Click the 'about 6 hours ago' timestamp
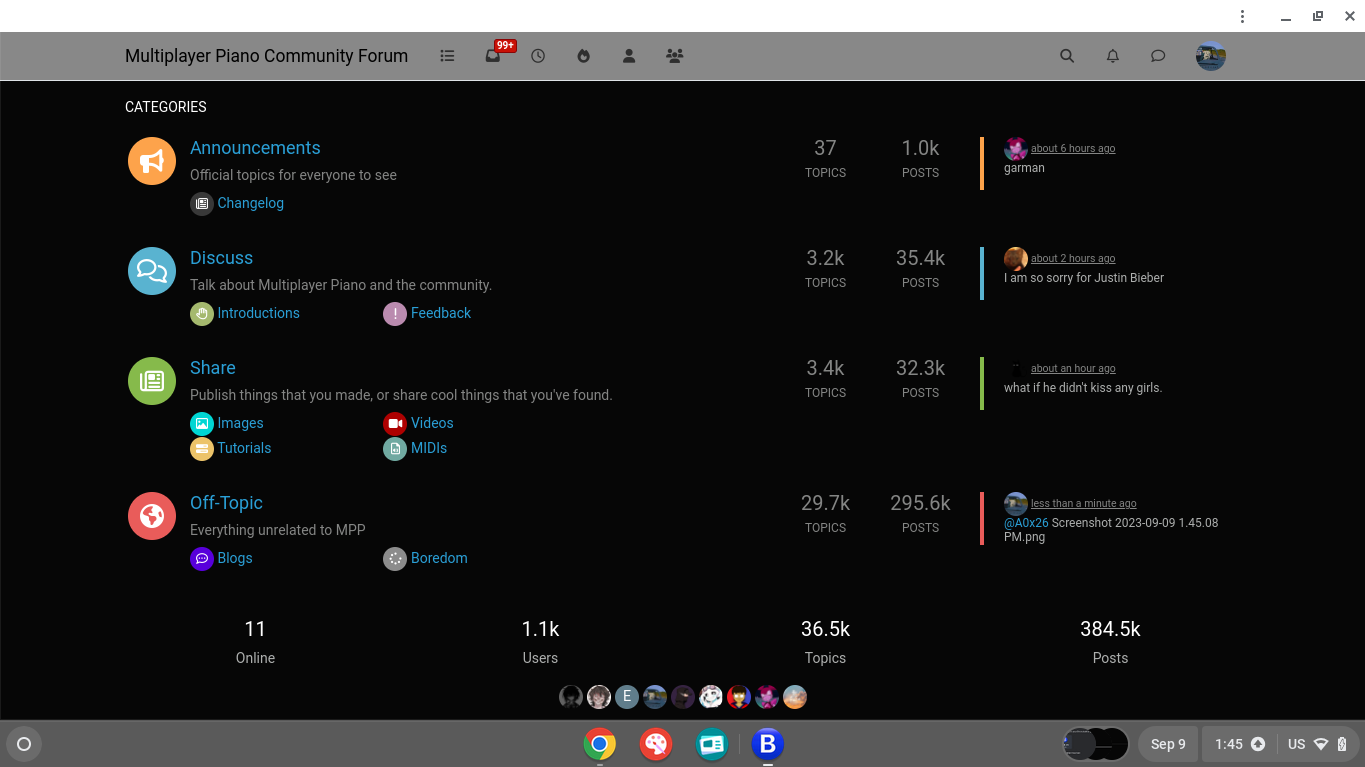This screenshot has height=767, width=1365. 1073,148
